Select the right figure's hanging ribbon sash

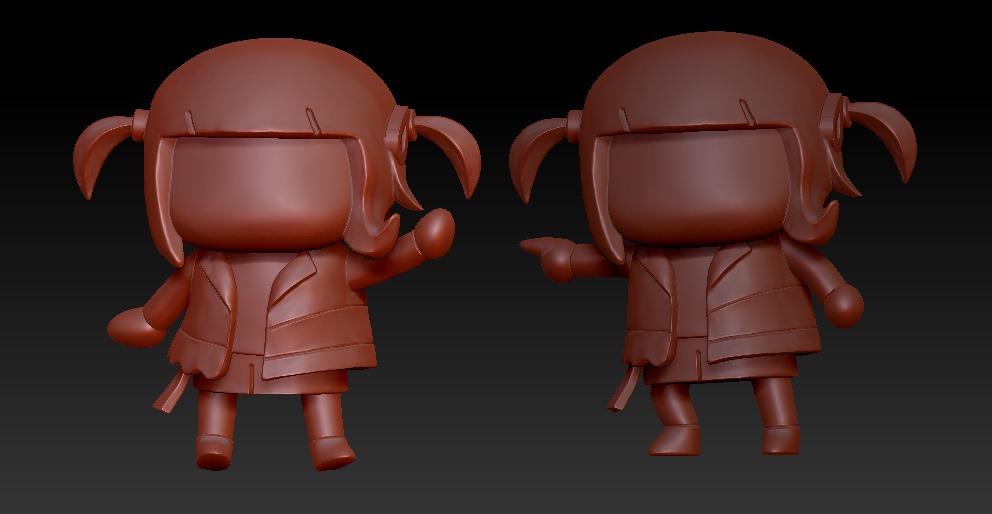tap(623, 390)
